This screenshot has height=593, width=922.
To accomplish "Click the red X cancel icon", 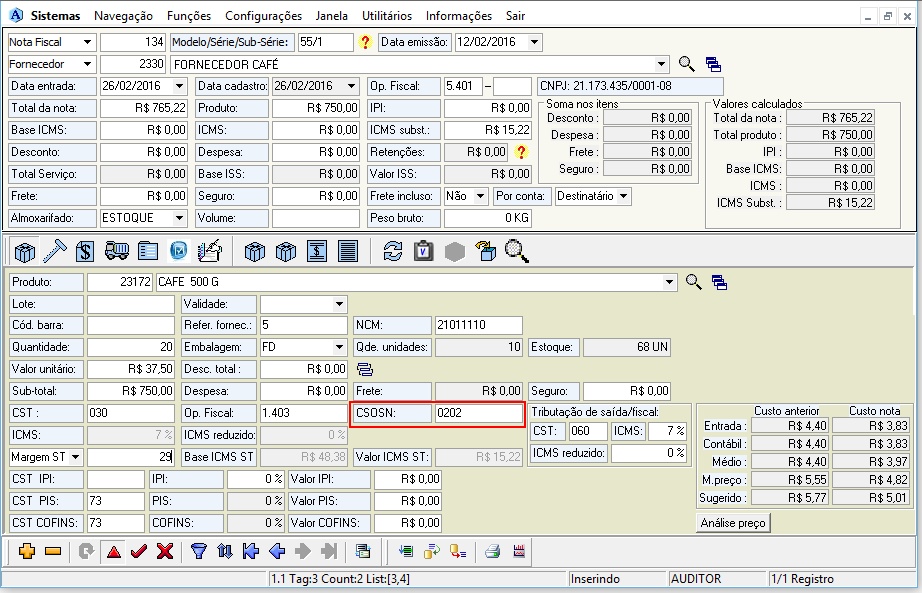I will tap(165, 551).
